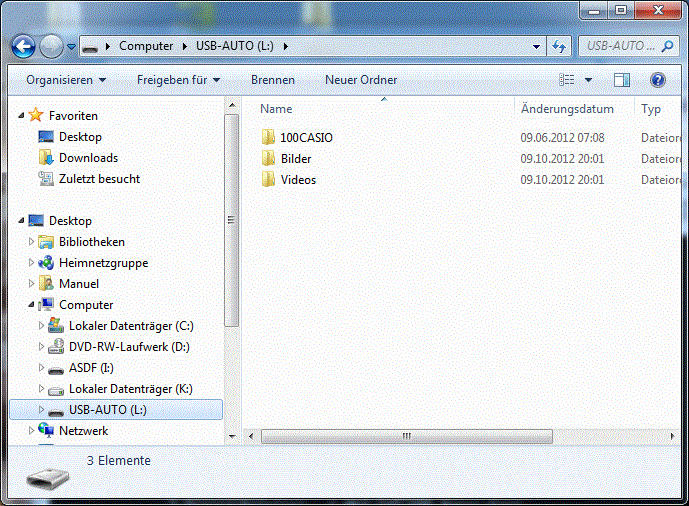Open Desktop under Favoriten
The height and width of the screenshot is (506, 689).
(80, 137)
